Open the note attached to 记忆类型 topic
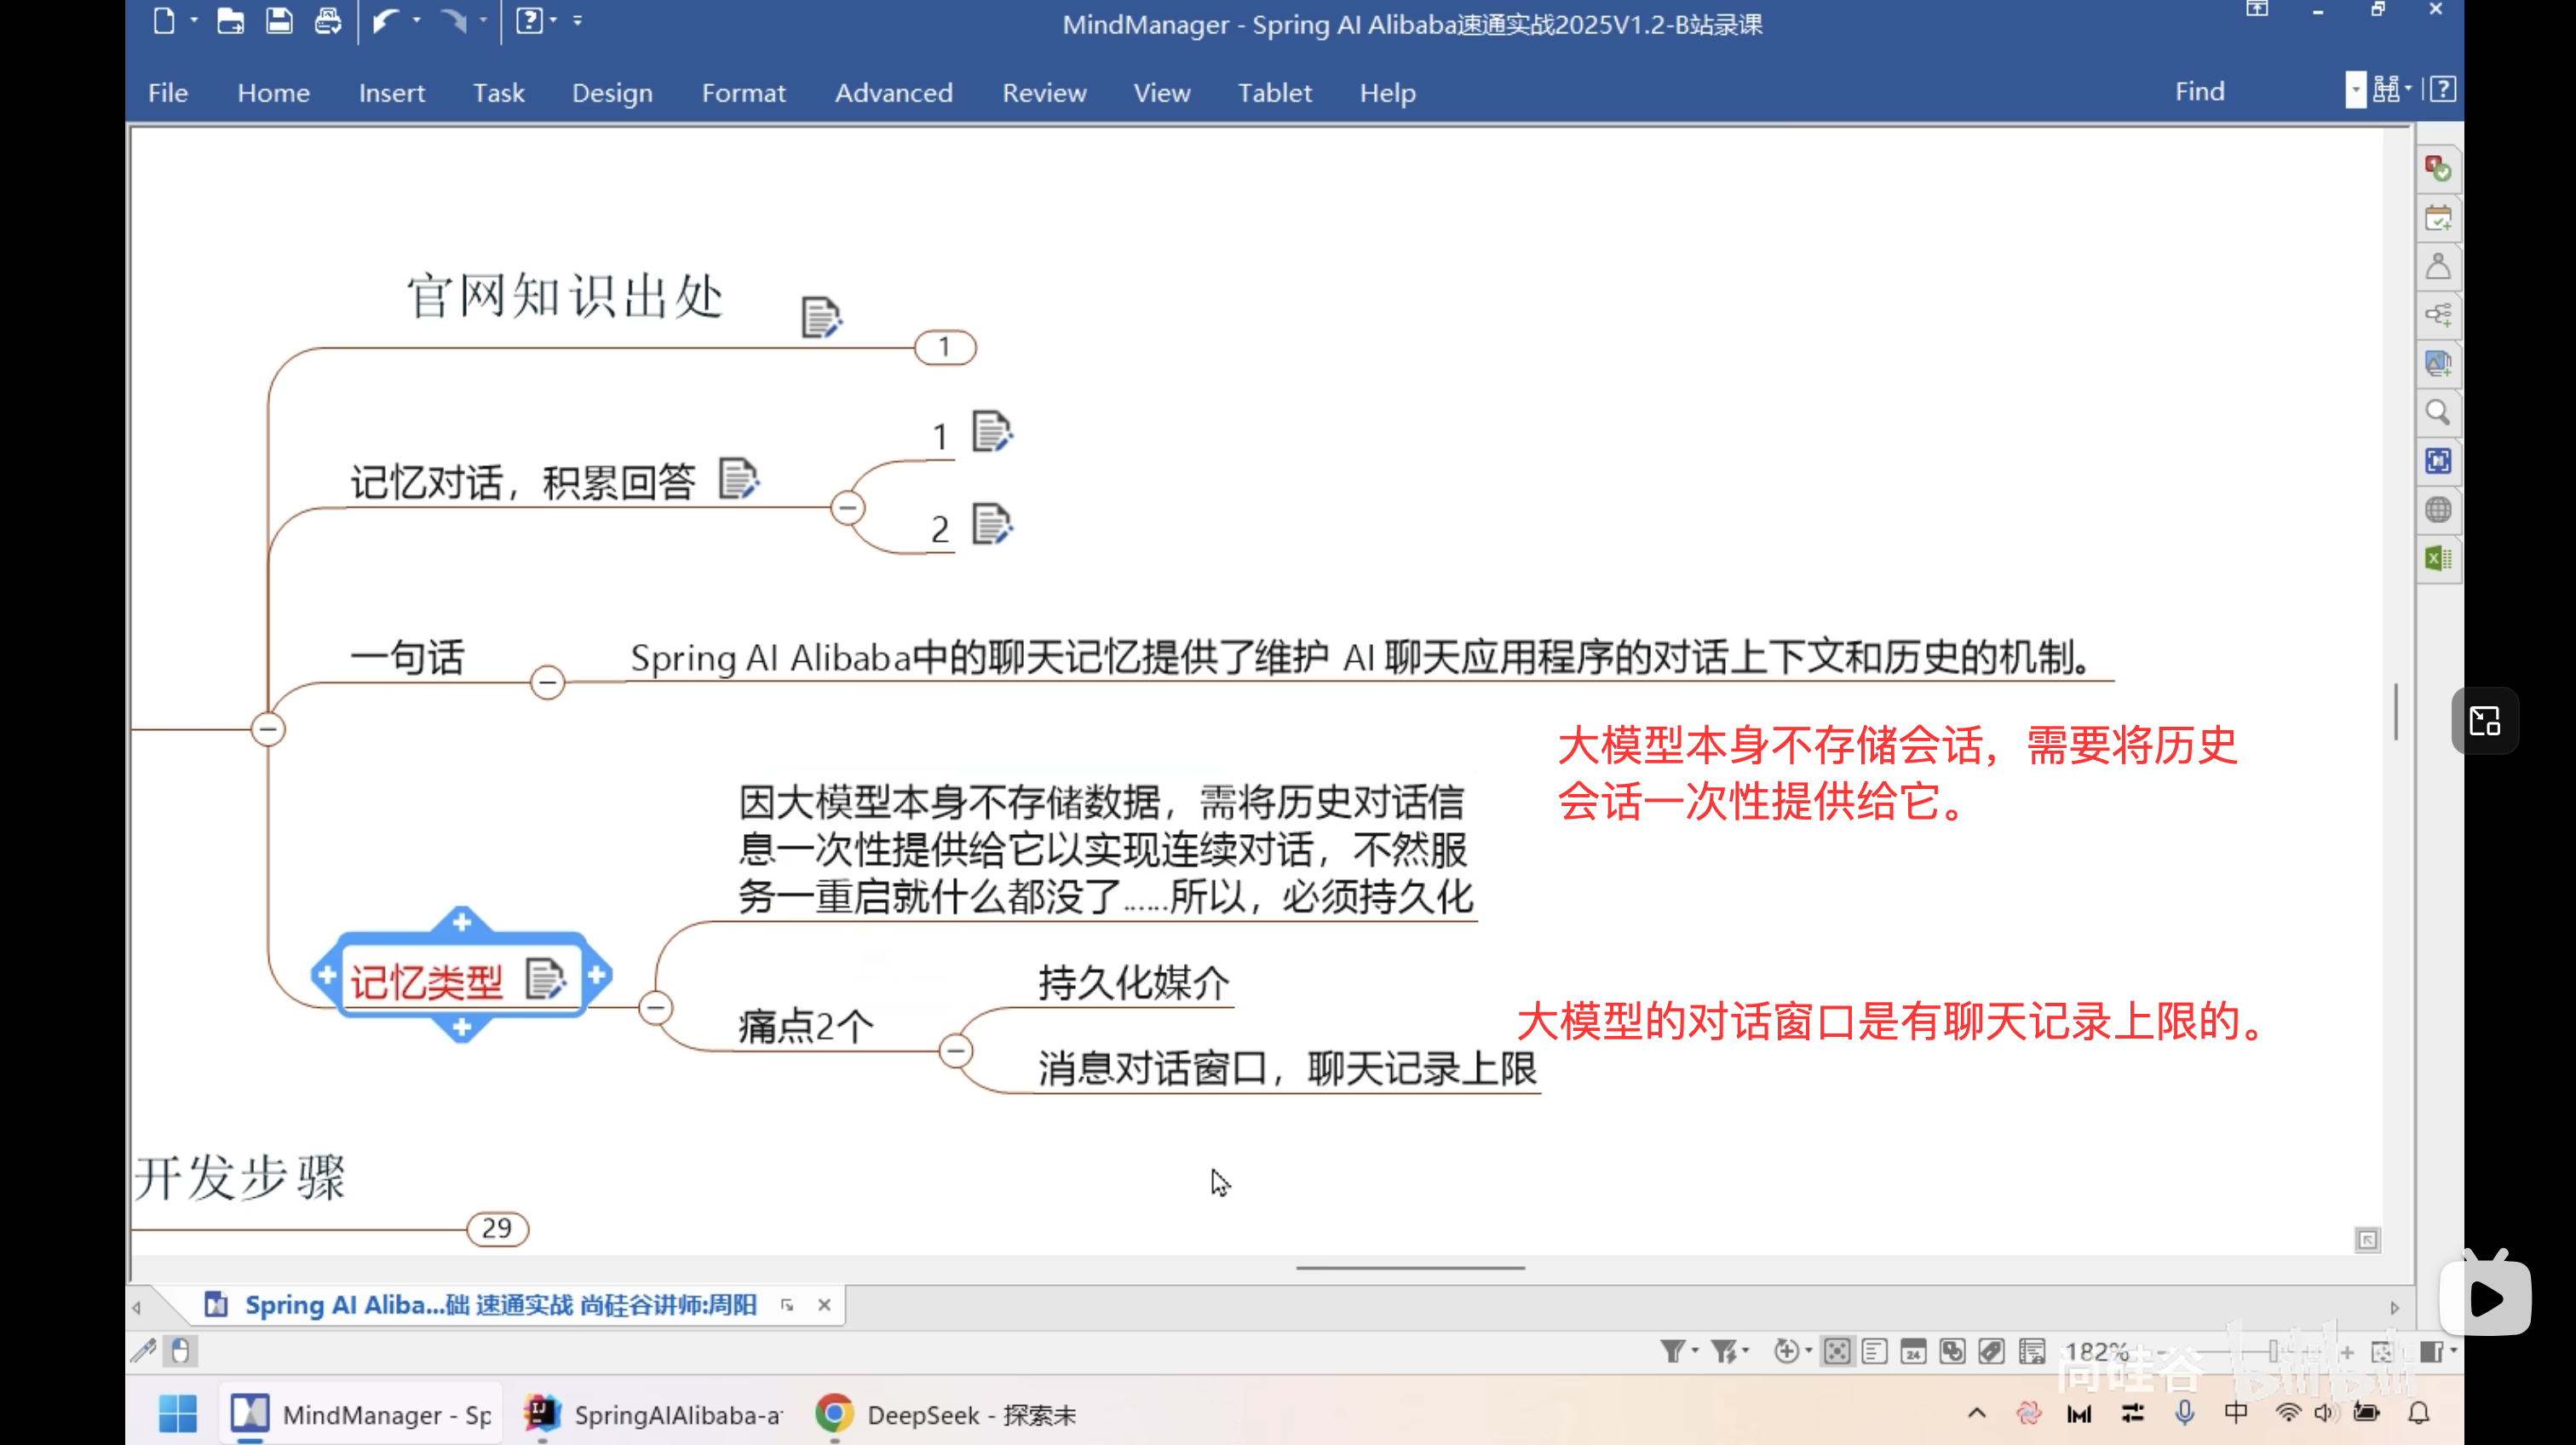Image resolution: width=2576 pixels, height=1445 pixels. tap(546, 978)
